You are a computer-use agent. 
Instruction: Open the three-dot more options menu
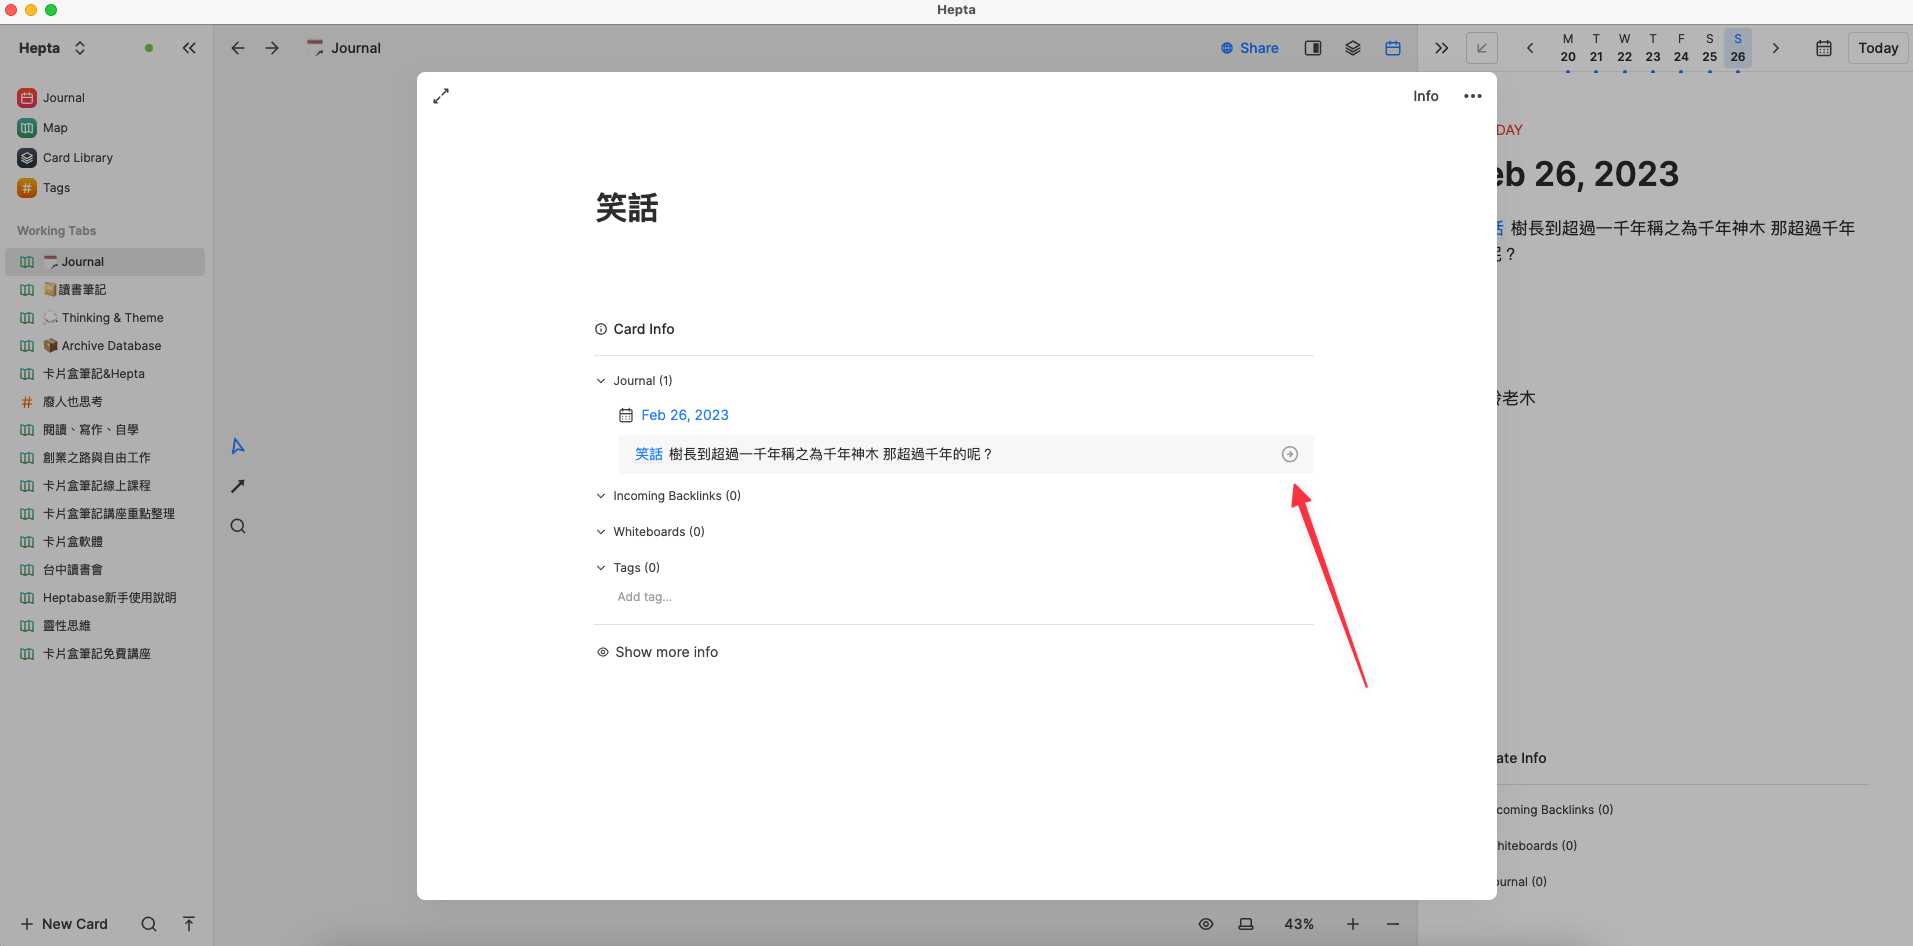point(1472,96)
